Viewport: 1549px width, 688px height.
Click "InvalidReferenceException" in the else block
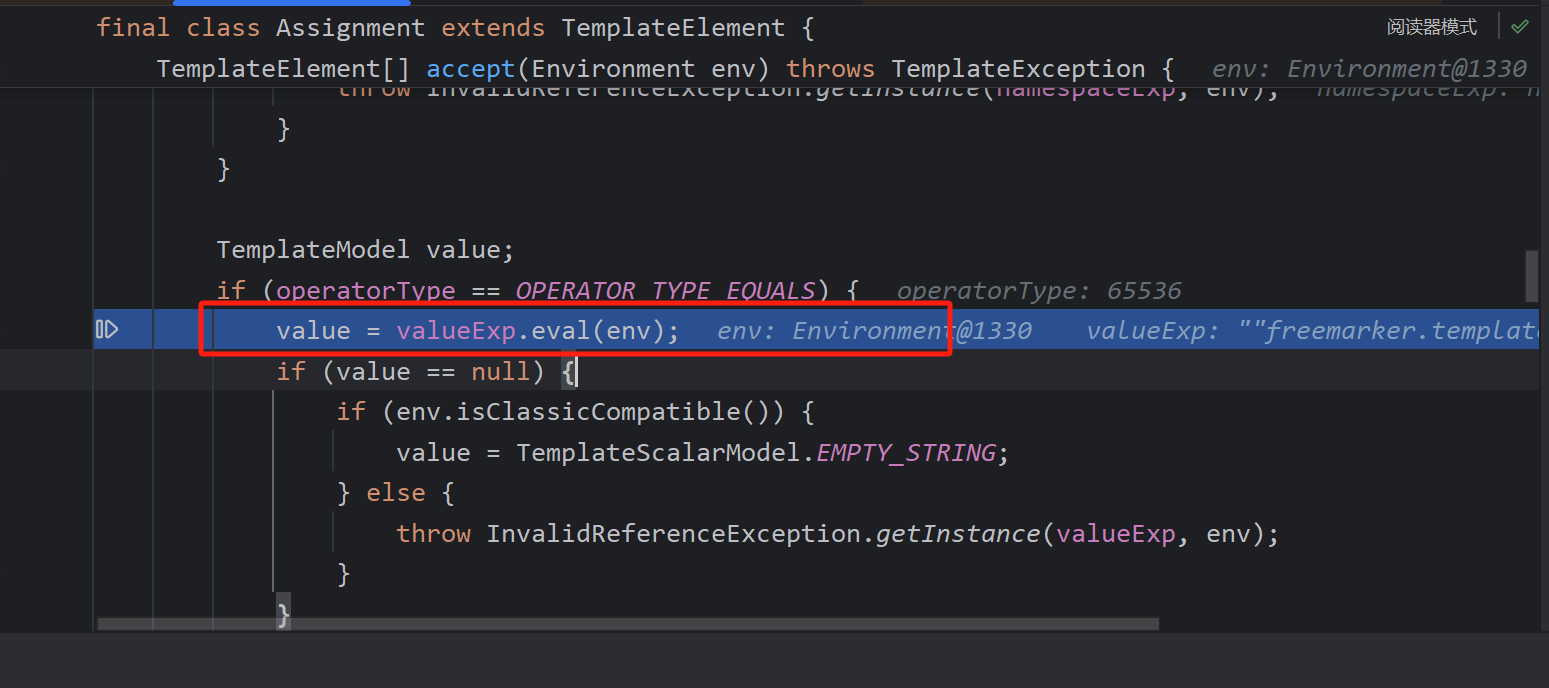point(673,534)
